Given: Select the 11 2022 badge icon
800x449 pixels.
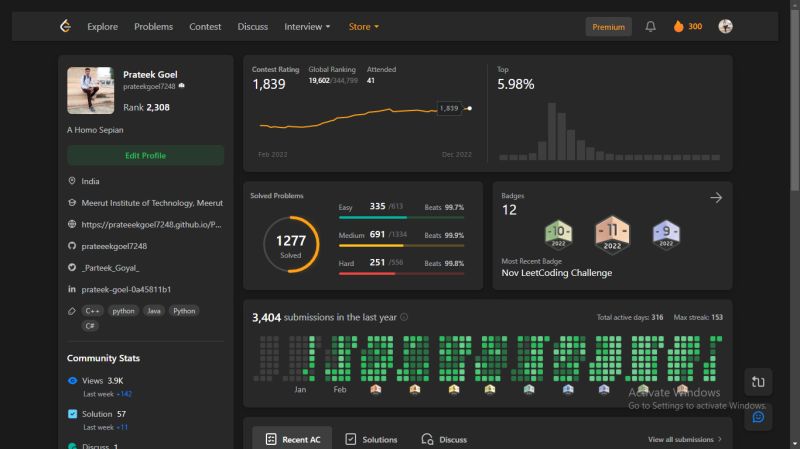Looking at the screenshot, I should (x=612, y=234).
